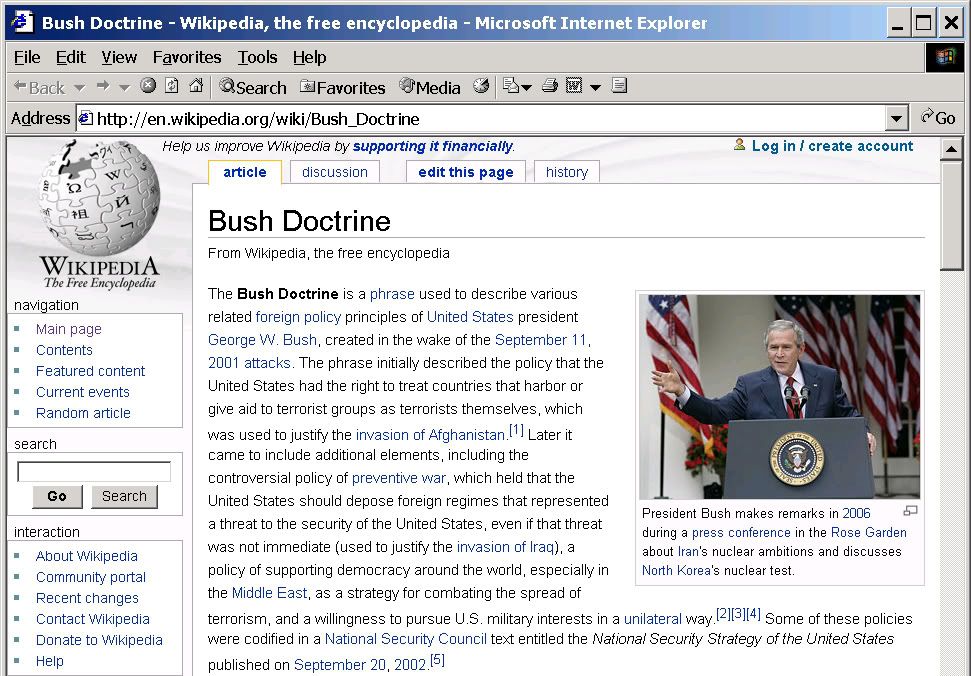This screenshot has width=971, height=676.
Task: Open the supporting it financially link
Action: tap(432, 146)
